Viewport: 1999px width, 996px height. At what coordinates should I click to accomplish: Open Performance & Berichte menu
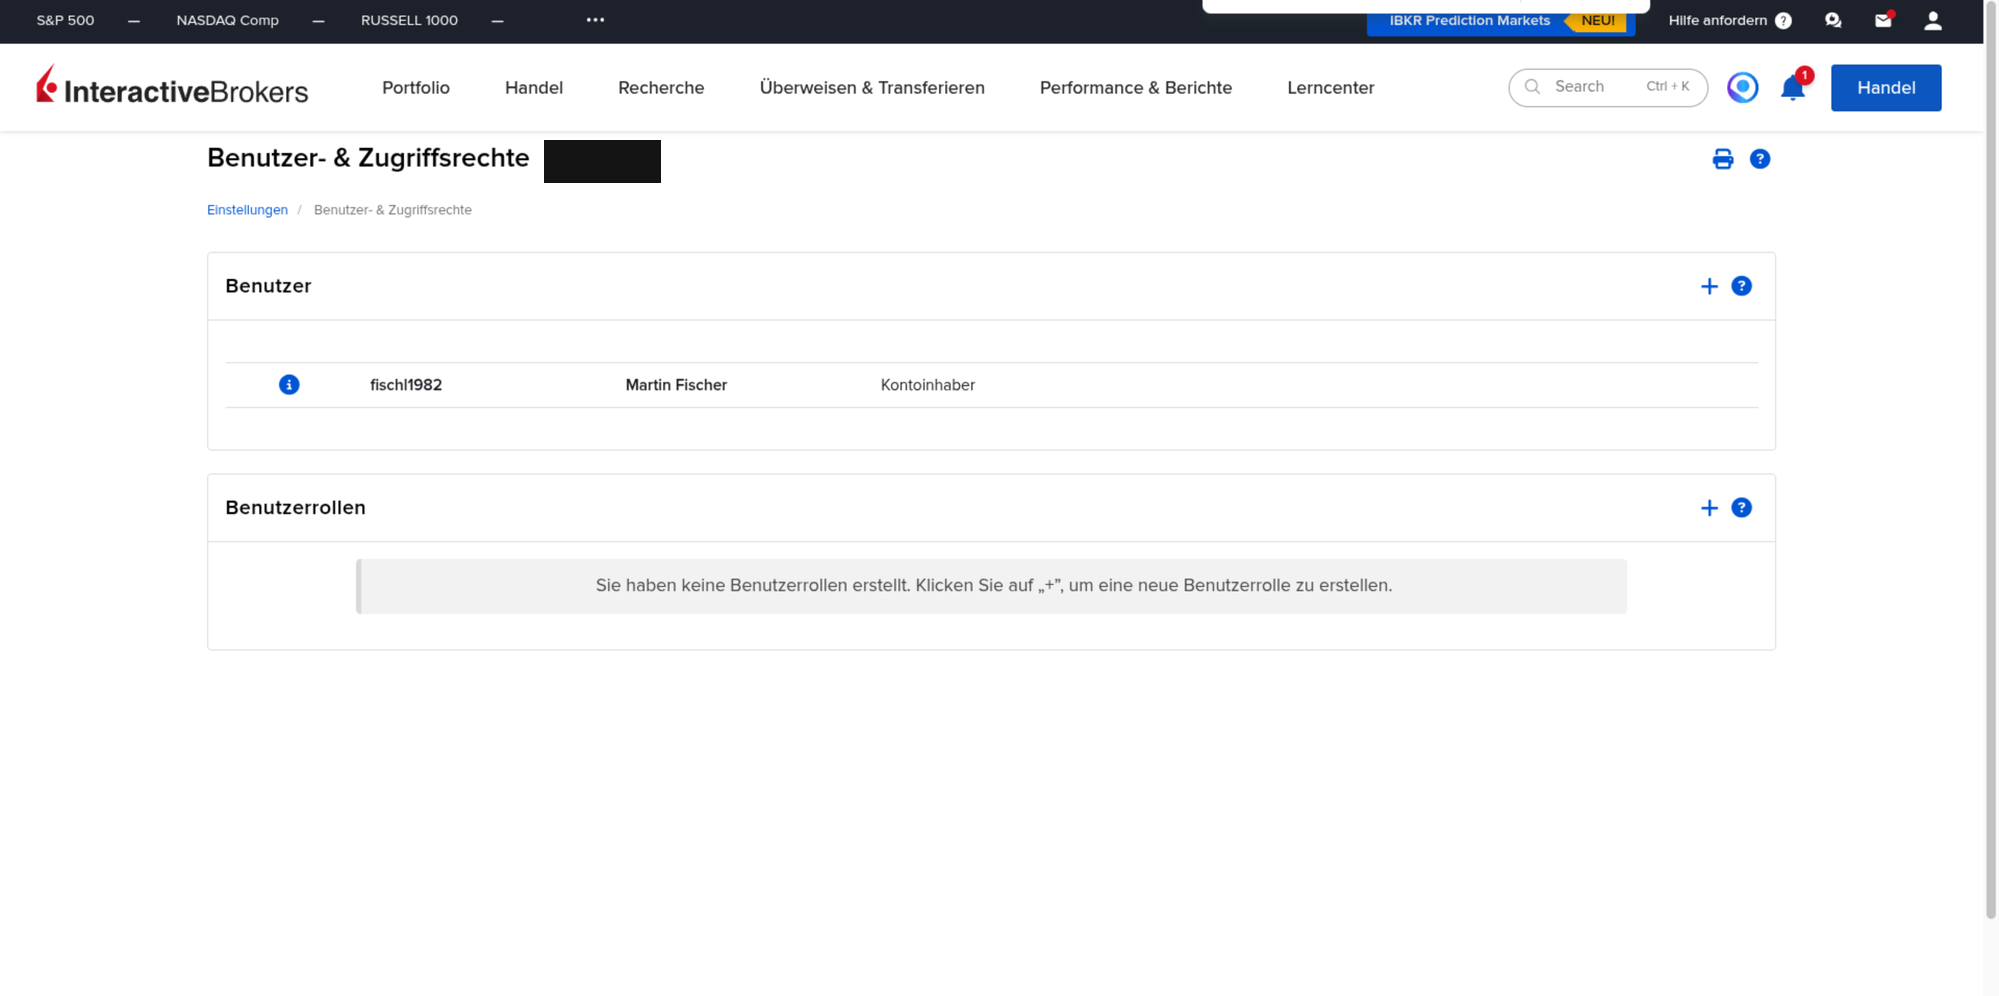[1136, 88]
